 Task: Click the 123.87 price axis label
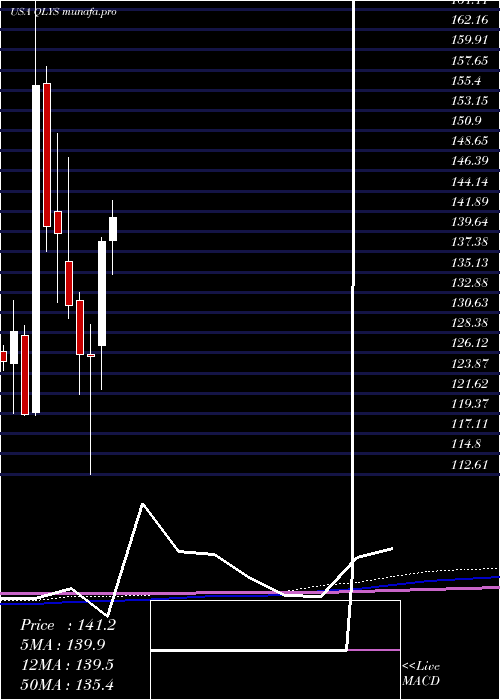(470, 363)
